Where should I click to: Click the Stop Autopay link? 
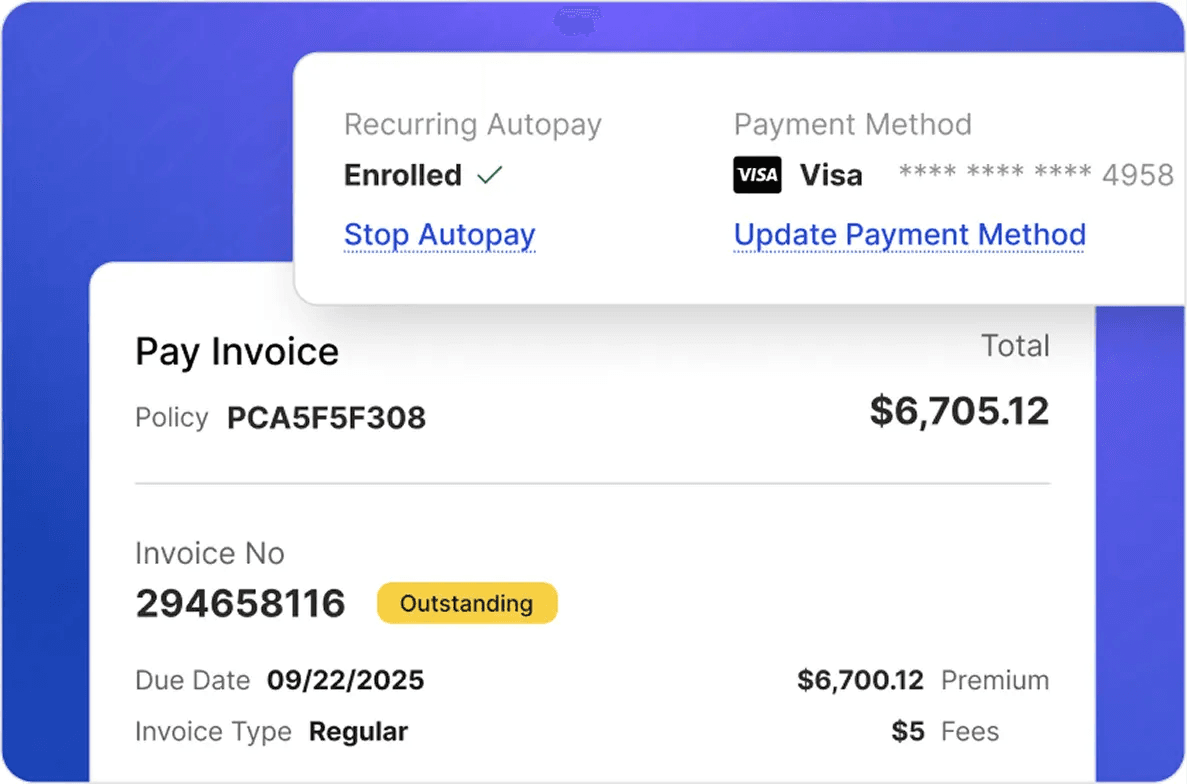(x=439, y=235)
